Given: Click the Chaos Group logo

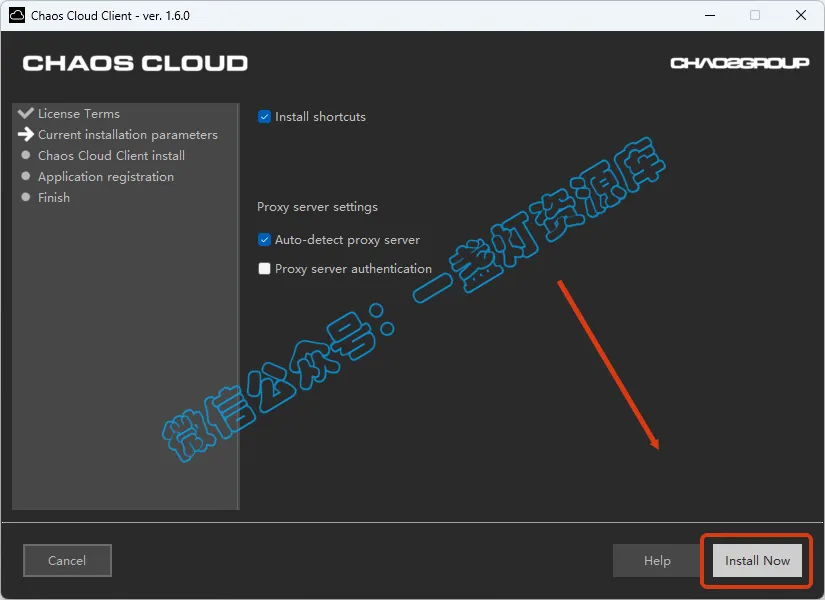Looking at the screenshot, I should pyautogui.click(x=739, y=63).
